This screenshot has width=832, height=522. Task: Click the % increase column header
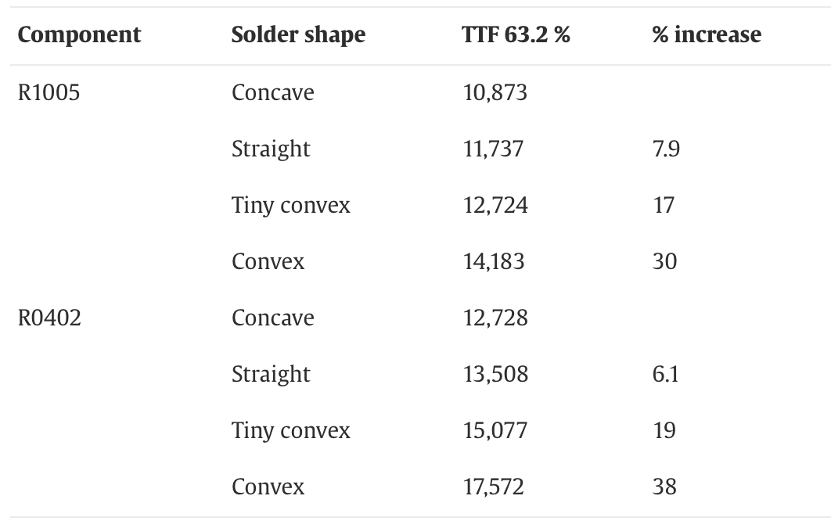(706, 35)
